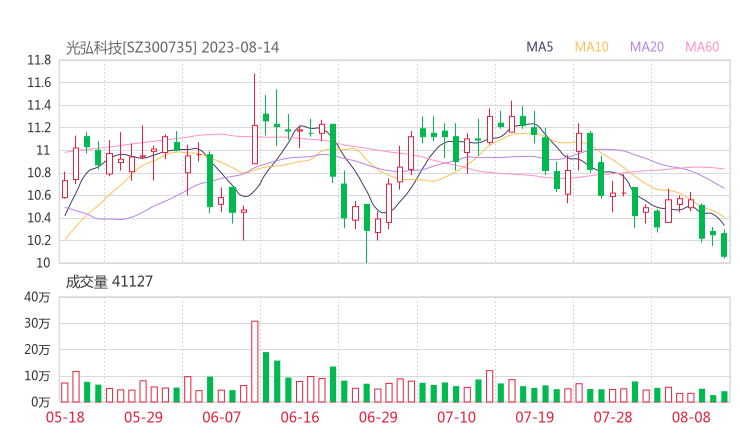Click the 10.6 price axis label
The width and height of the screenshot is (740, 440).
39,195
